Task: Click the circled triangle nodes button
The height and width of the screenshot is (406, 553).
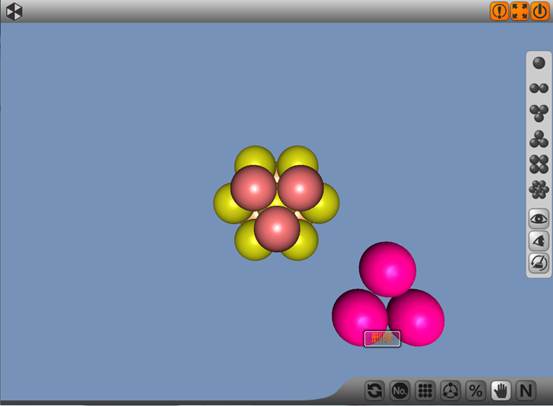Action: coord(450,390)
